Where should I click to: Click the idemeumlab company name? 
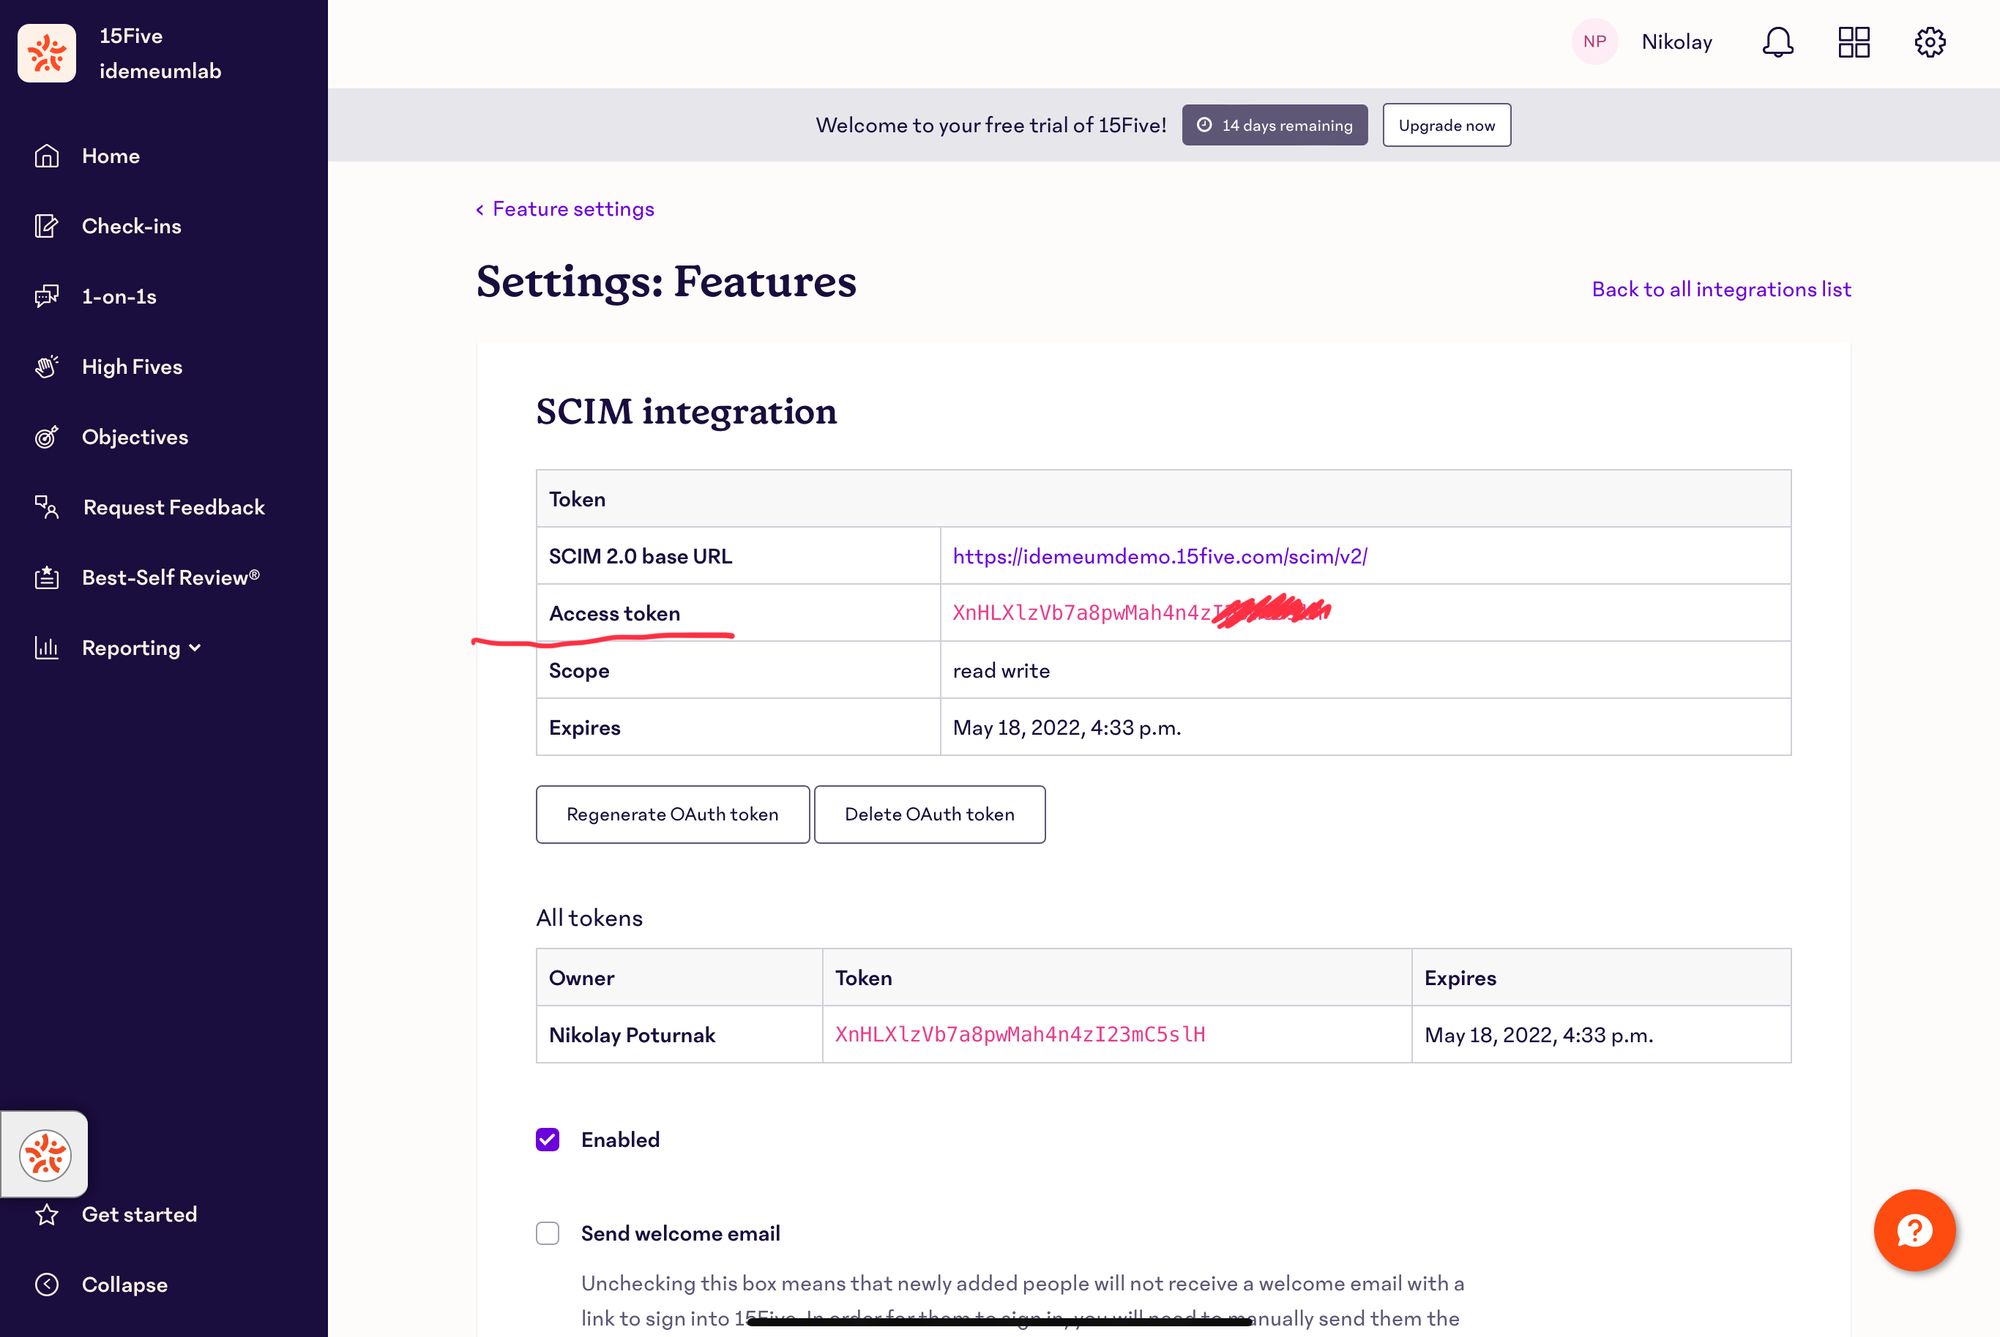tap(160, 71)
